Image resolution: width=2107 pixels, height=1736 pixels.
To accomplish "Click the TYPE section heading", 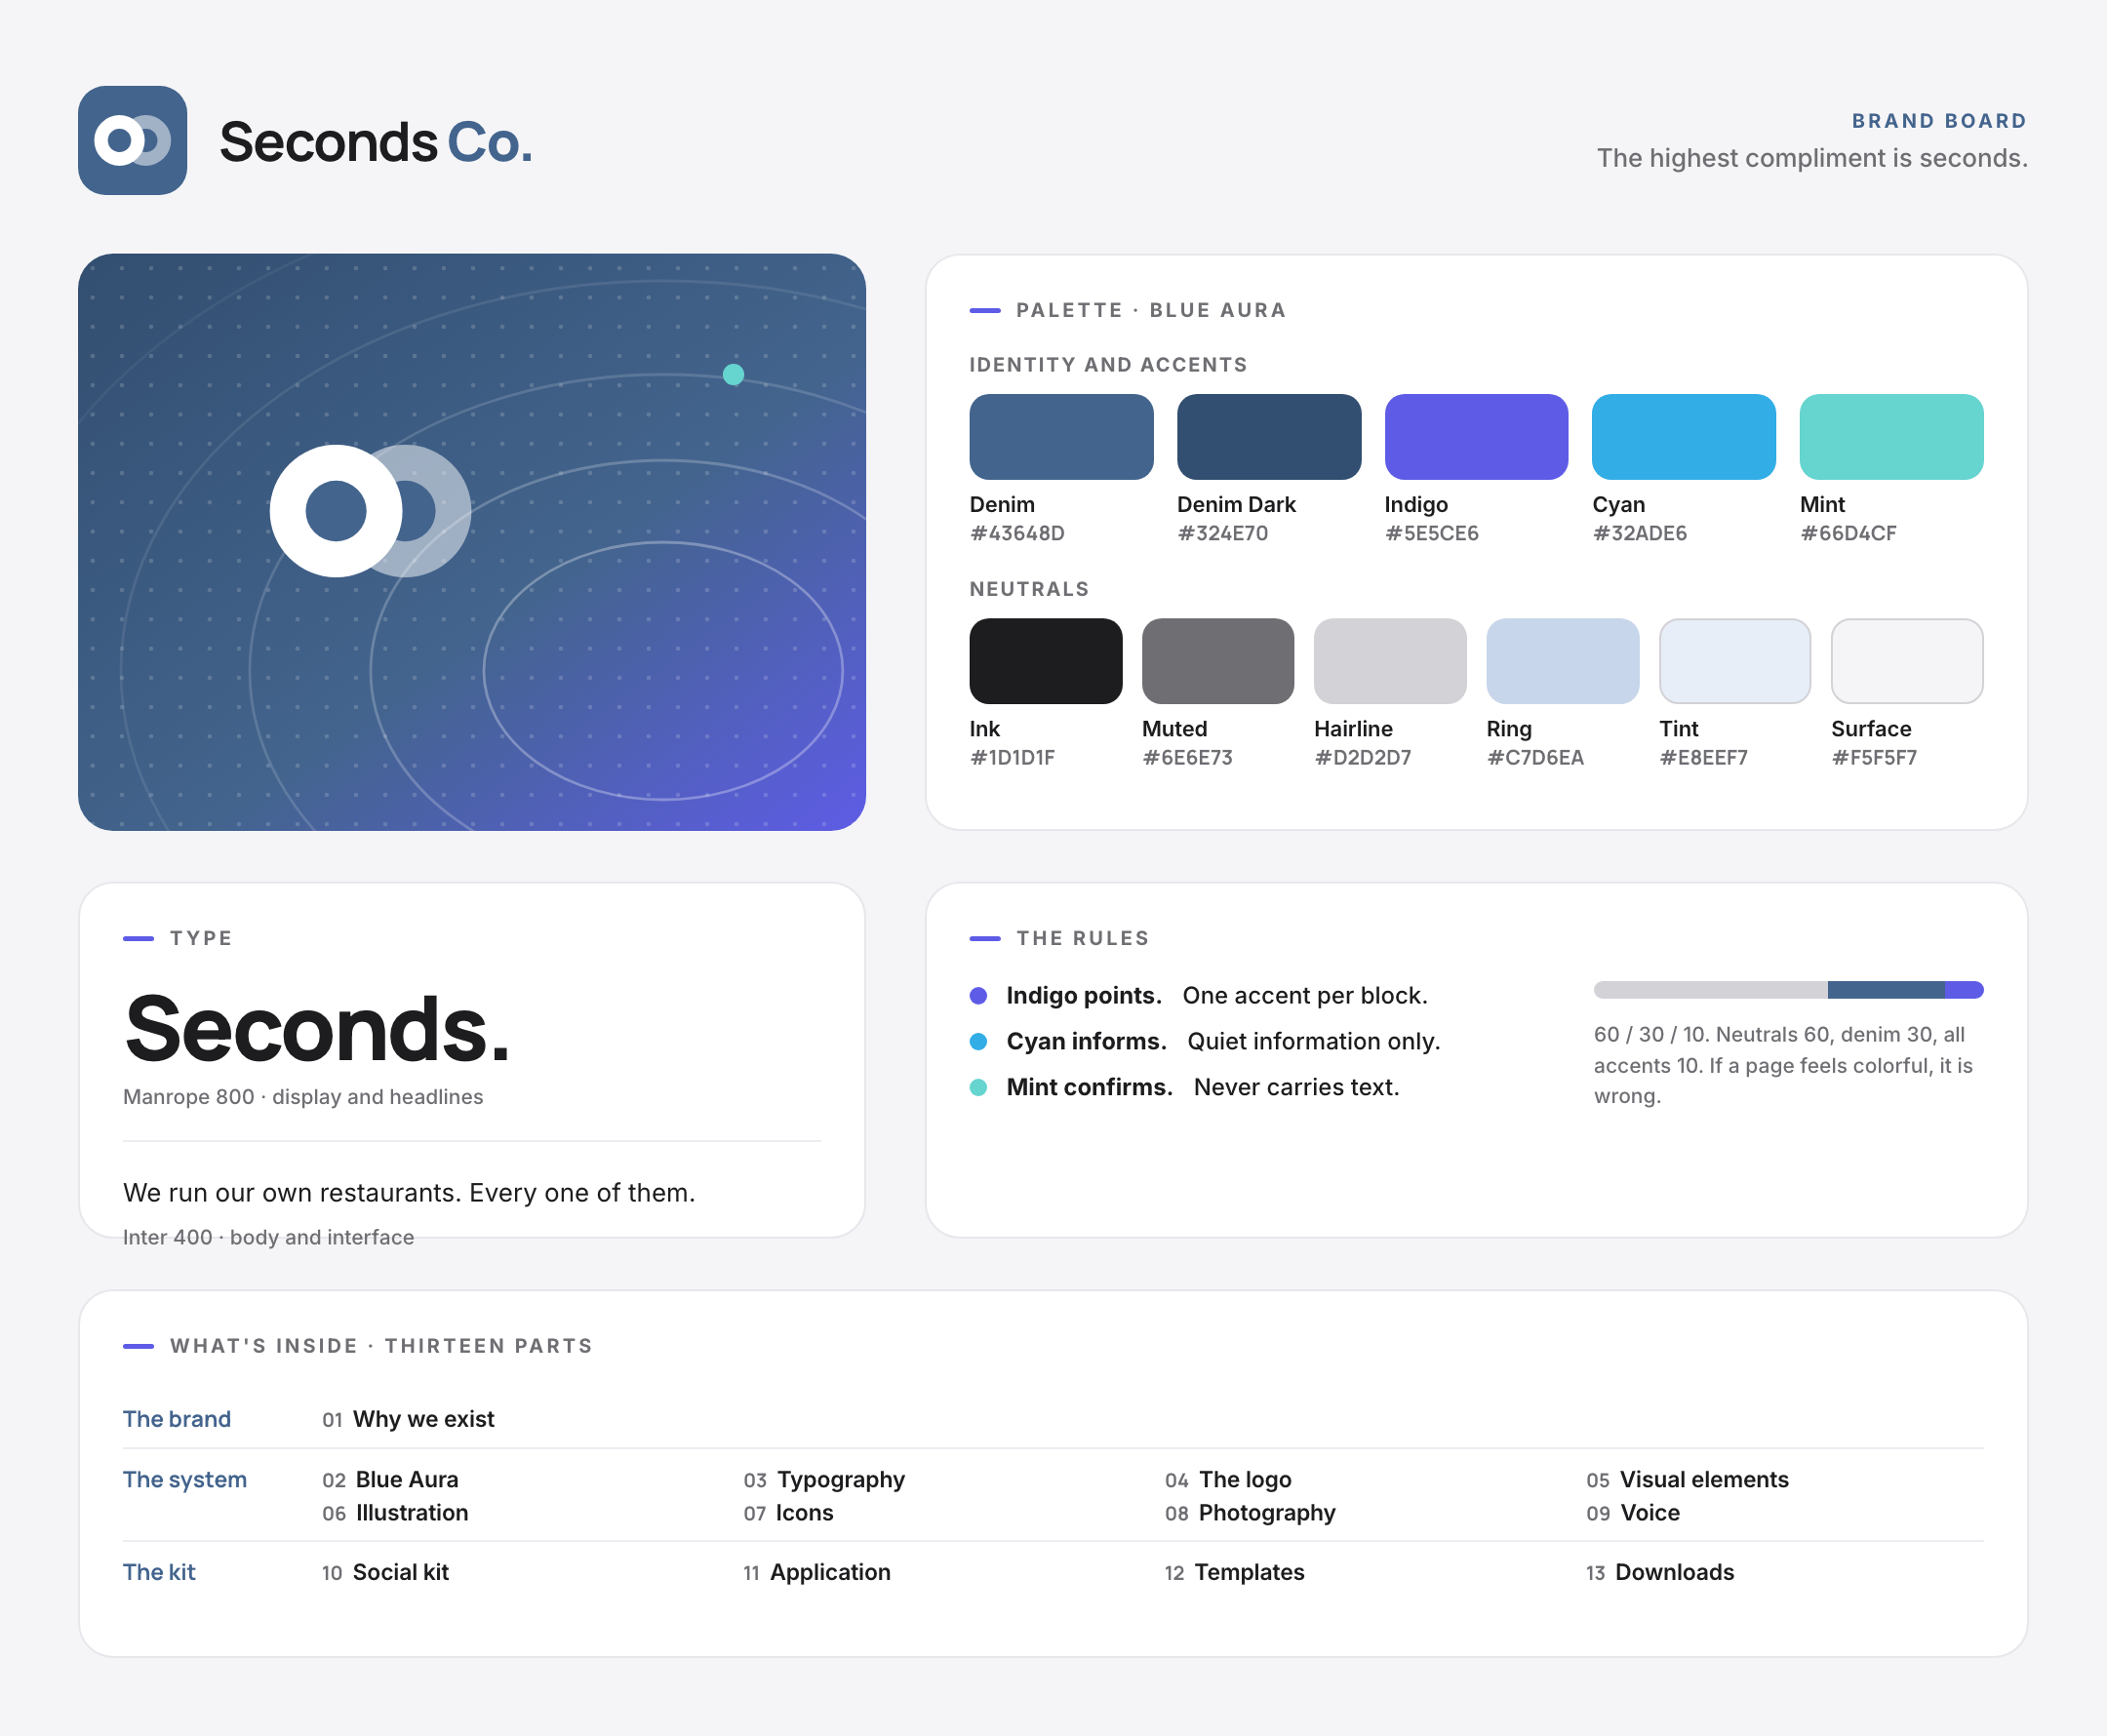I will tap(201, 938).
